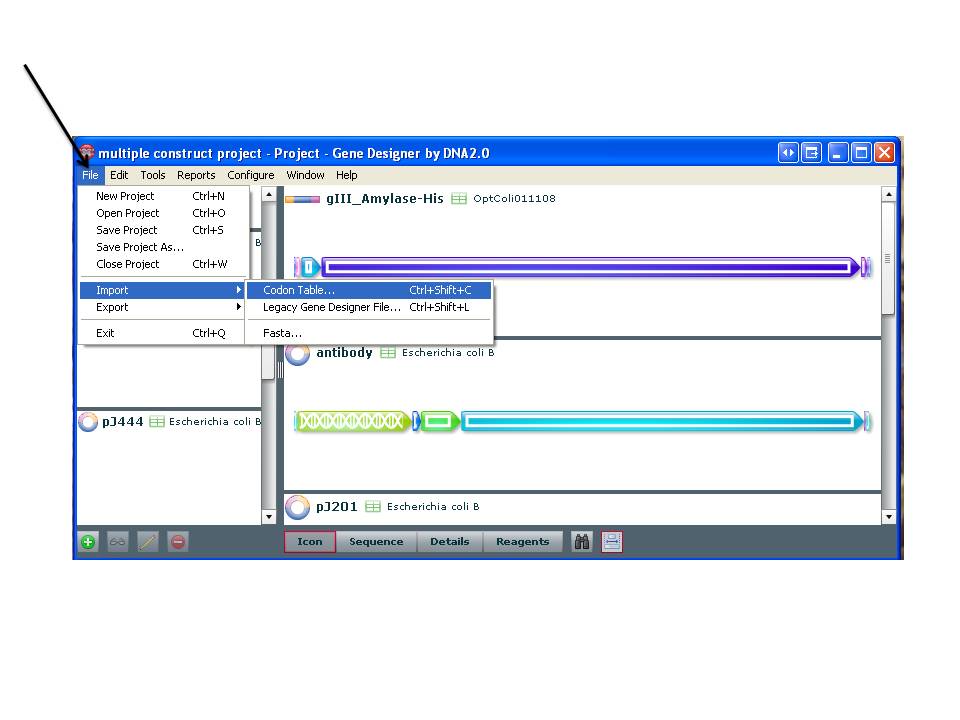The height and width of the screenshot is (720, 960).
Task: Choose New Project from File menu
Action: pos(163,196)
